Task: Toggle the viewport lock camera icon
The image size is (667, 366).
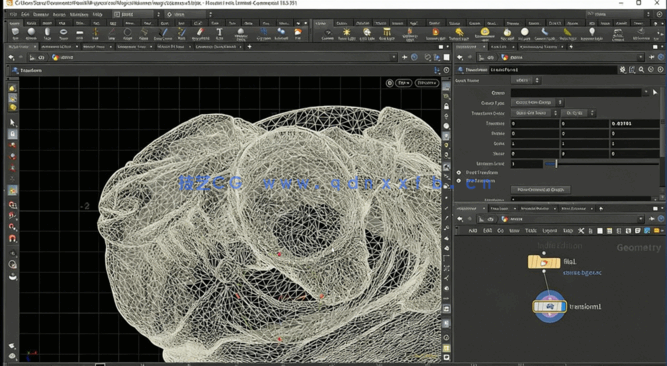Action: pos(446,106)
